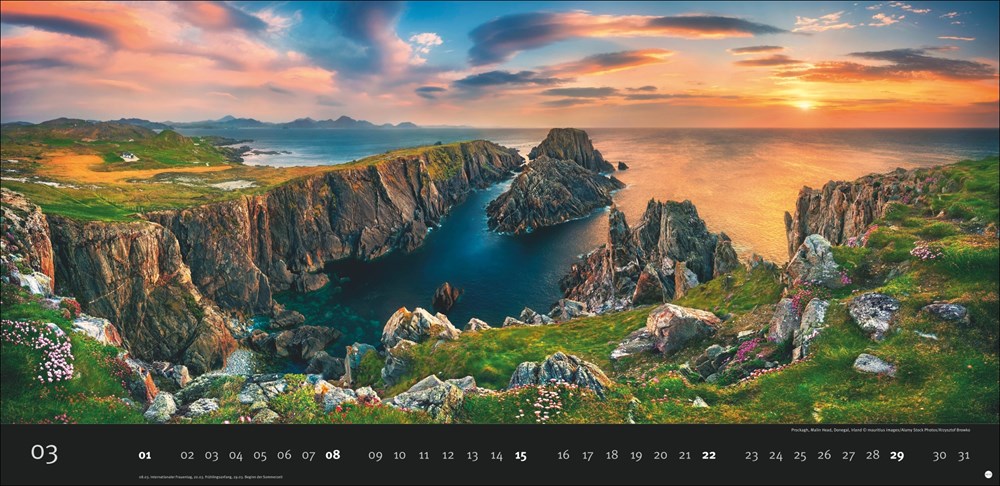The image size is (1000, 486).
Task: Click the setting sun on the horizon
Action: pyautogui.click(x=803, y=103)
